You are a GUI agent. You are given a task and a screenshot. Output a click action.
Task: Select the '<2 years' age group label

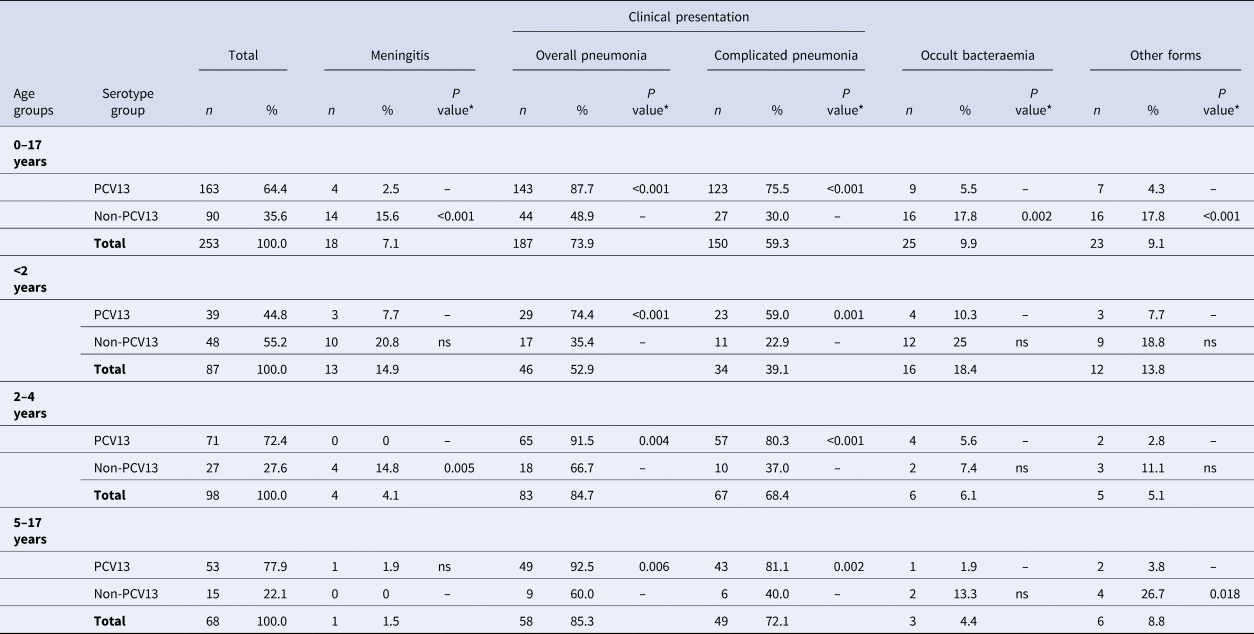pos(28,278)
